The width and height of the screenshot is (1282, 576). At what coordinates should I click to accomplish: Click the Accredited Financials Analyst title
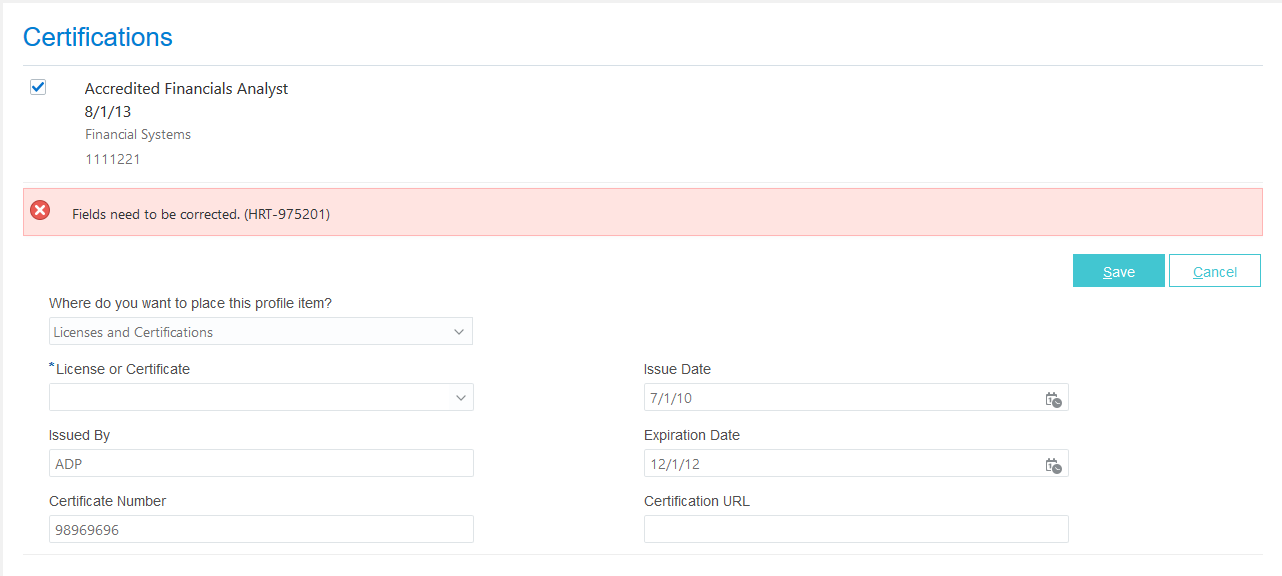[x=186, y=89]
